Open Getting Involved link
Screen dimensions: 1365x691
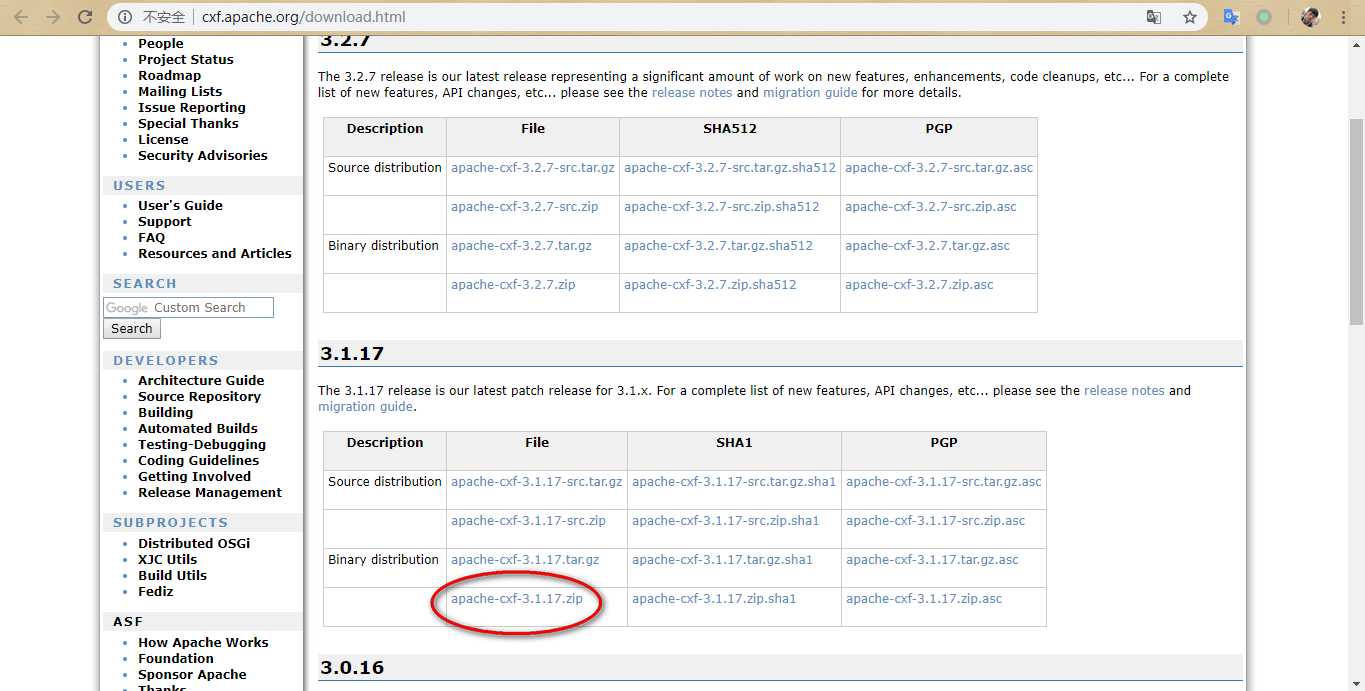pos(194,476)
